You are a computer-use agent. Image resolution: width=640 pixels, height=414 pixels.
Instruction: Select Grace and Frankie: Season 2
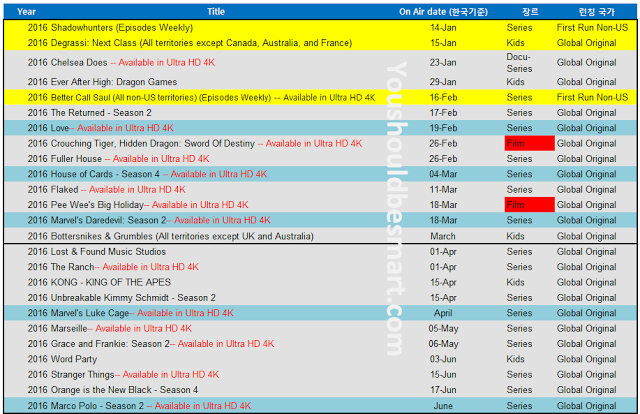(162, 344)
